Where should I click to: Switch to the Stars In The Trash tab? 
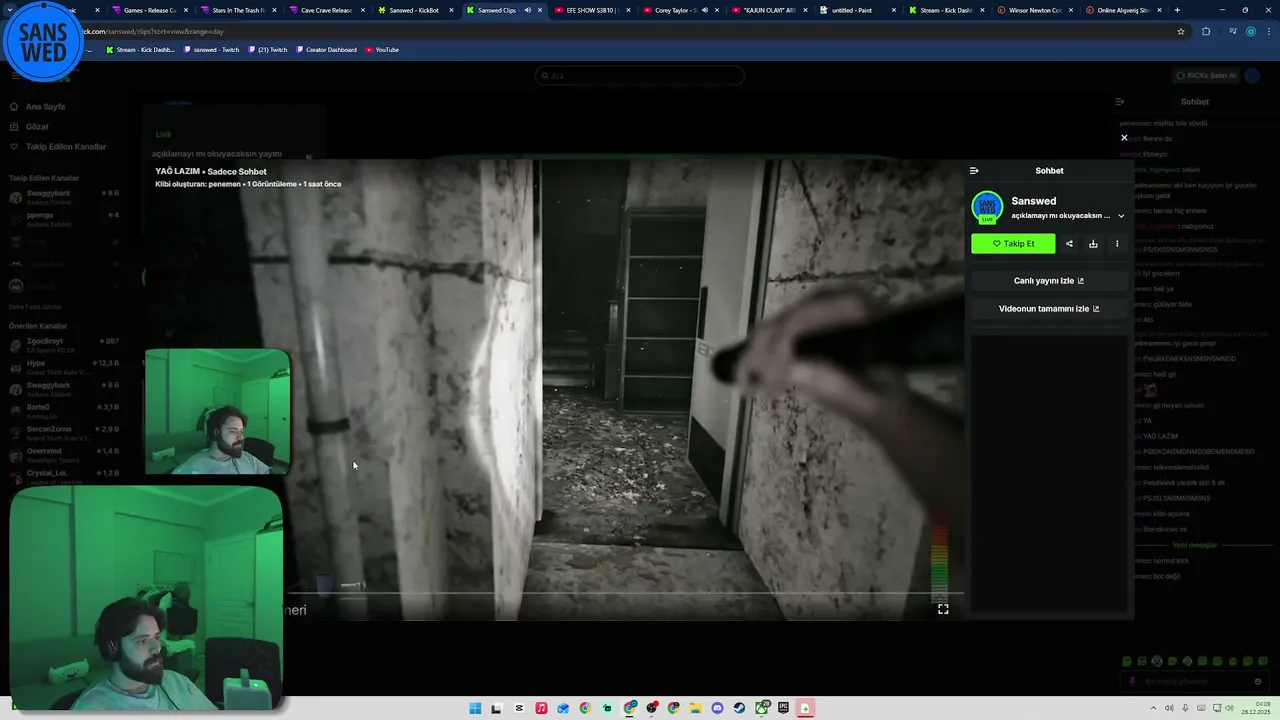tap(238, 10)
